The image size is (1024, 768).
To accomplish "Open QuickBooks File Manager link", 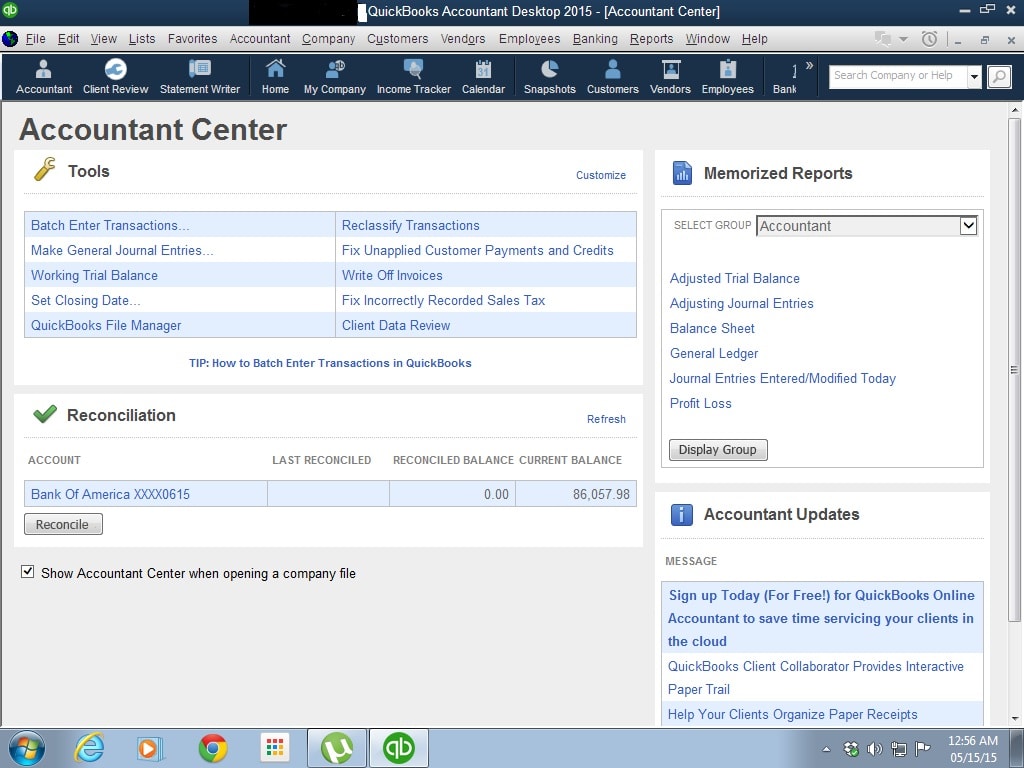I will click(x=106, y=325).
